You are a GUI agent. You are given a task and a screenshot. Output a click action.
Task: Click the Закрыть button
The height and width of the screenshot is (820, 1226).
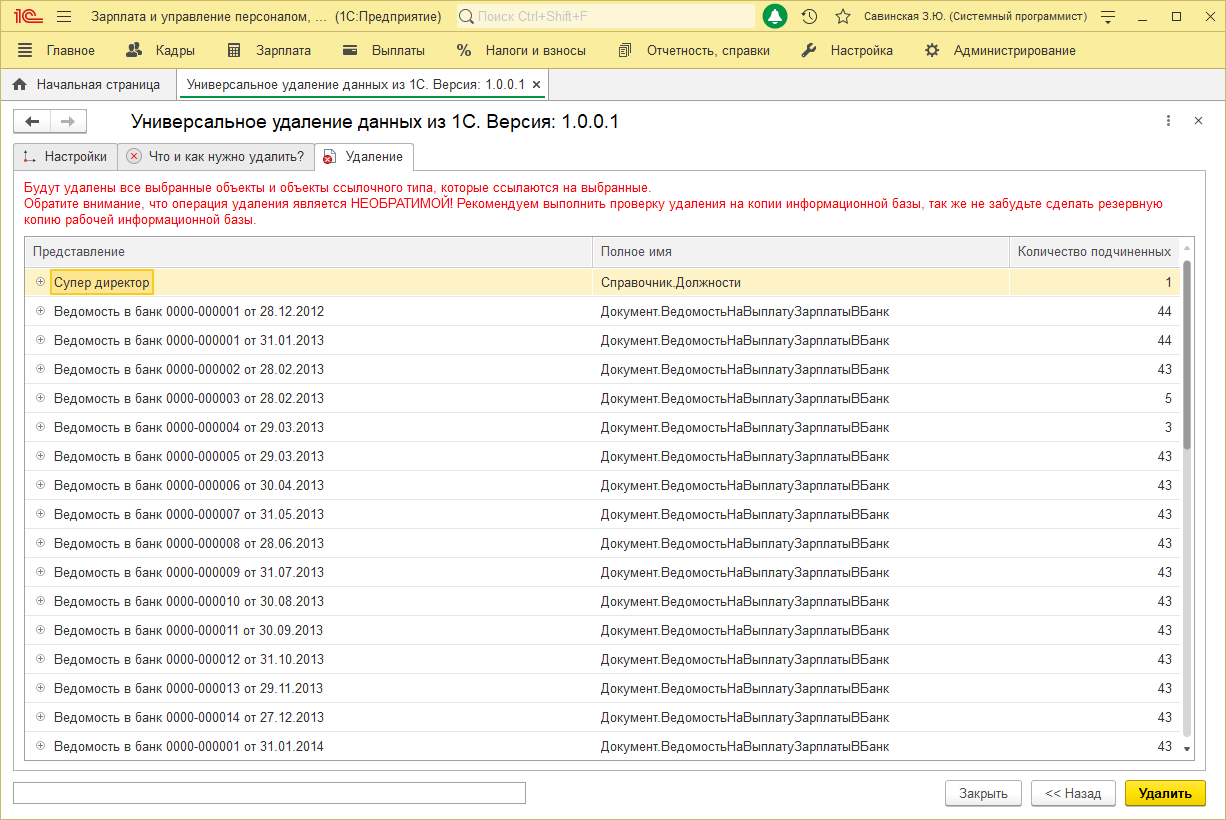point(983,793)
